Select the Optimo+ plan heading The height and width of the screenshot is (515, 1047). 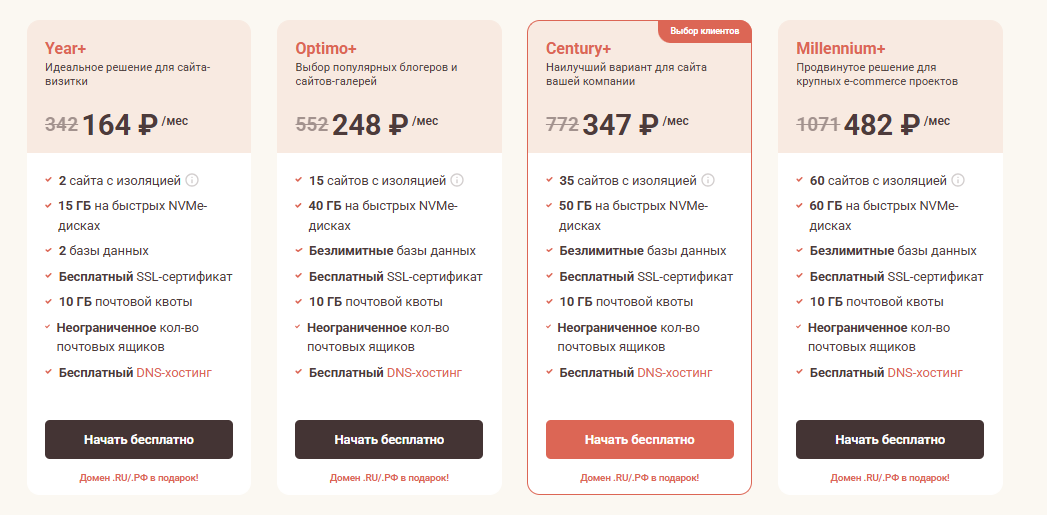[326, 48]
